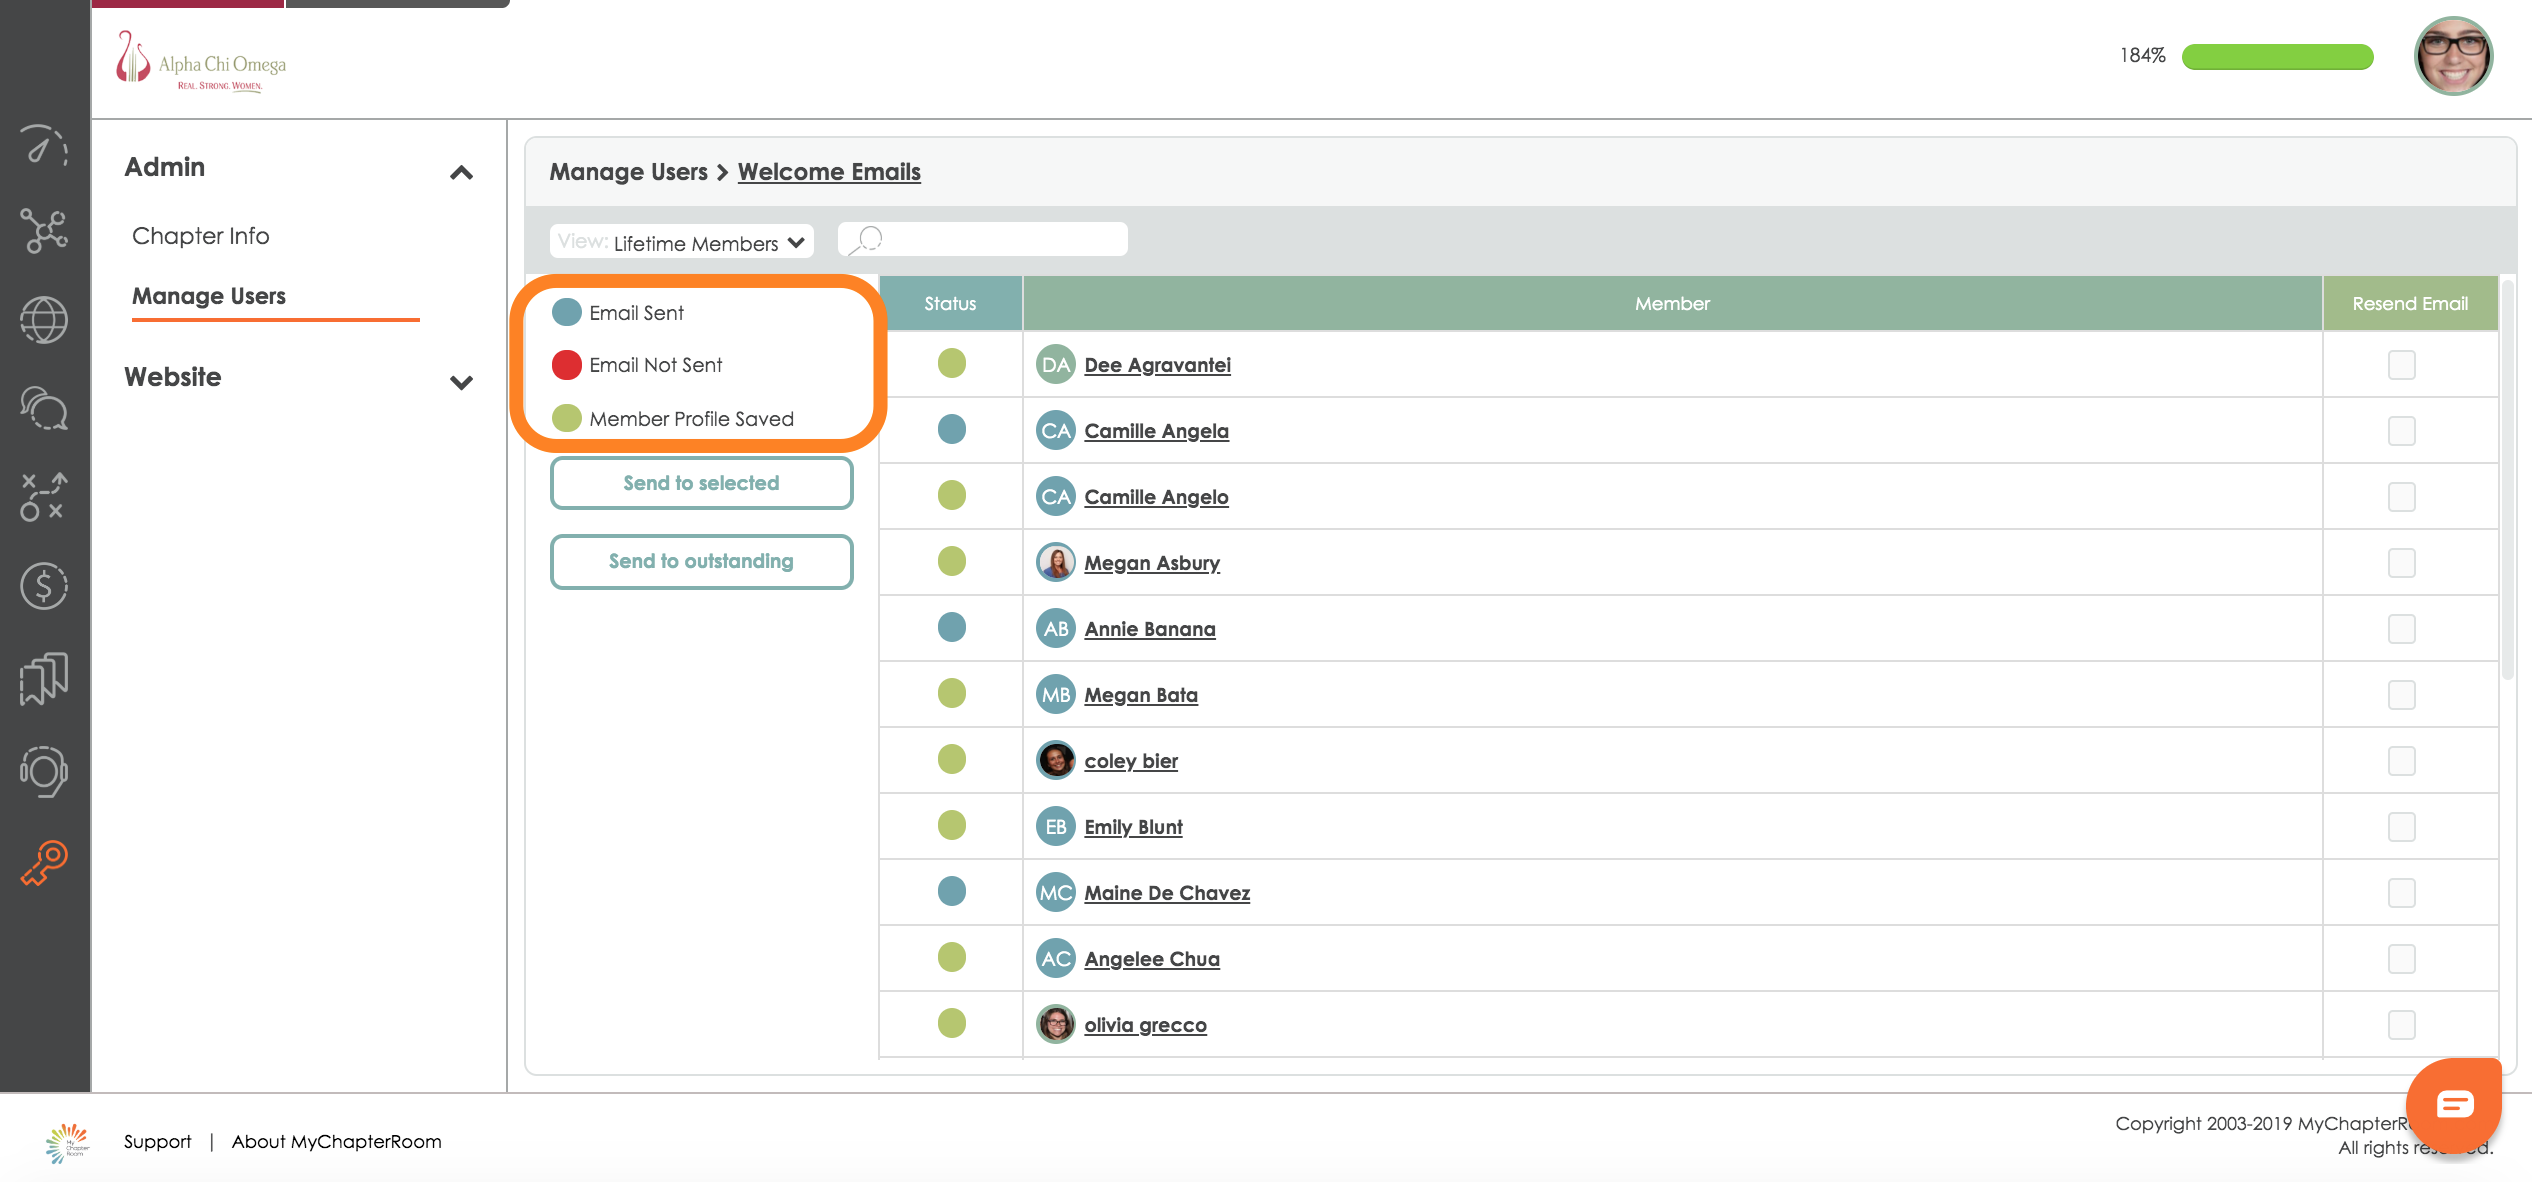Check resend email box for Dee Agravantei
This screenshot has height=1182, width=2532.
coord(2401,365)
